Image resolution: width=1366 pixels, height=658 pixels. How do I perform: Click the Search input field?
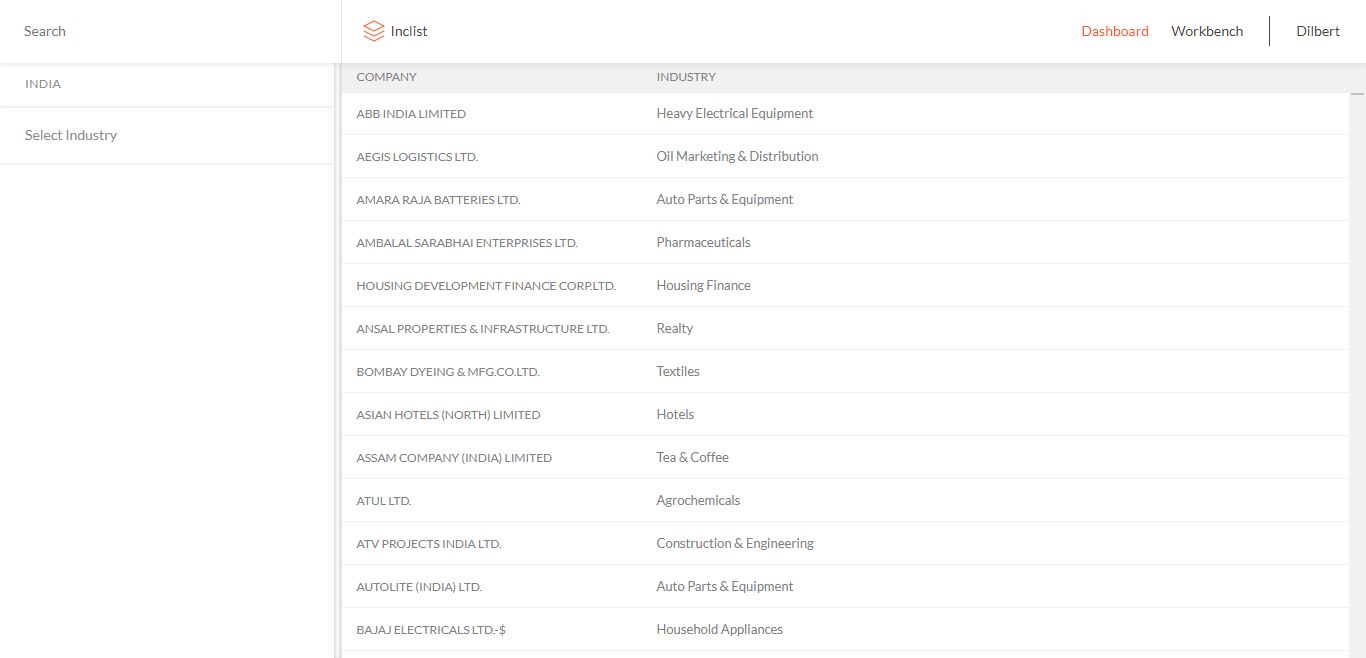coord(170,31)
